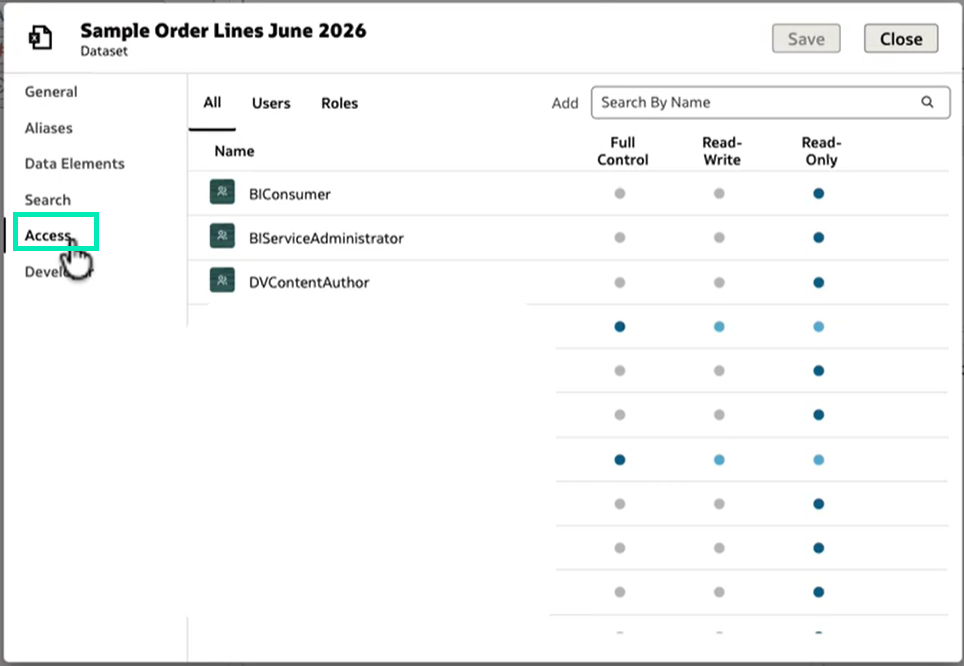Set BIConsumer to Full Control
Viewport: 964px width, 666px height.
(620, 194)
